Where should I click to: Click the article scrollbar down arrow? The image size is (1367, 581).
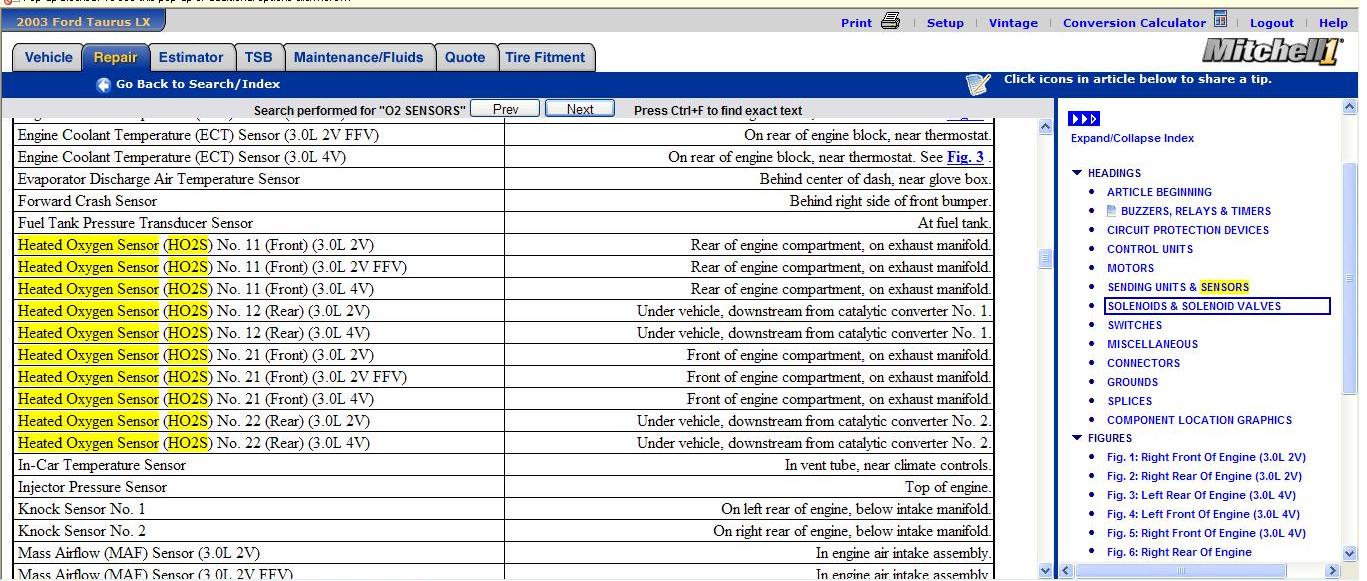pos(1046,571)
